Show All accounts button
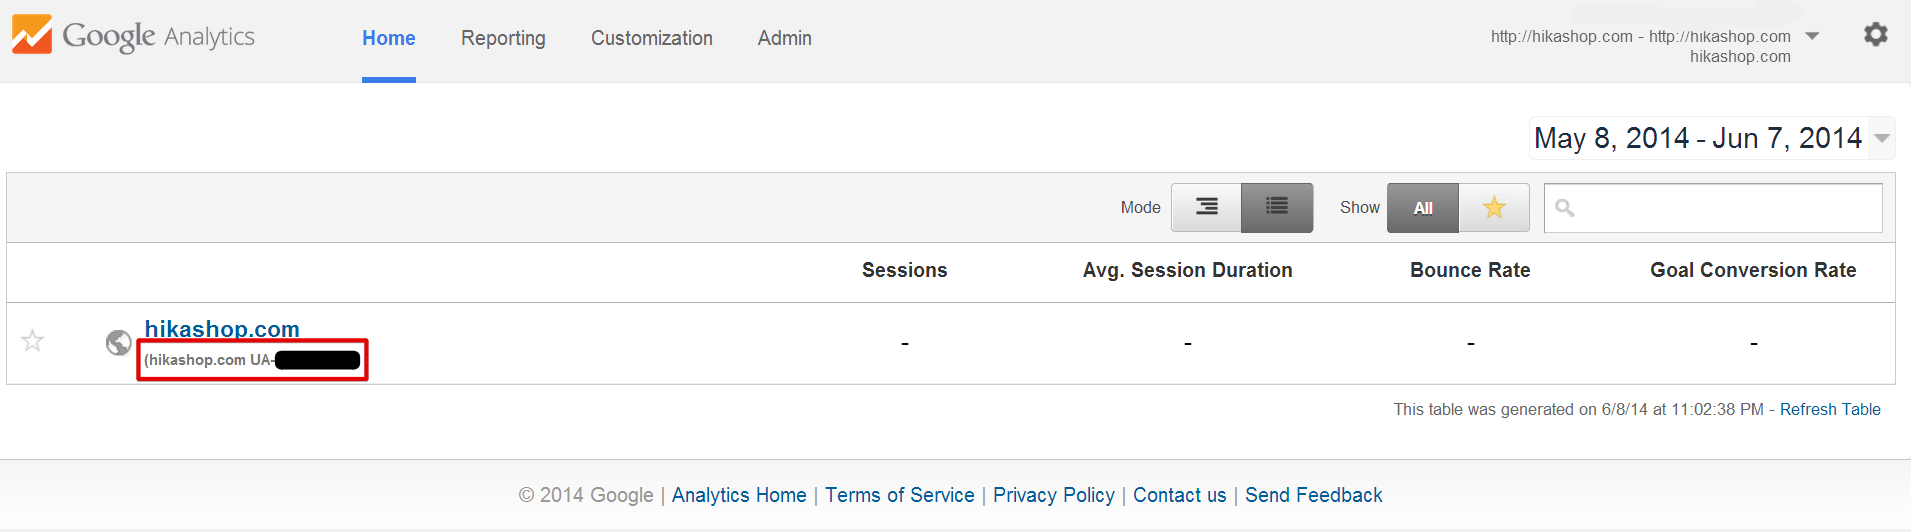1911x532 pixels. [x=1423, y=208]
